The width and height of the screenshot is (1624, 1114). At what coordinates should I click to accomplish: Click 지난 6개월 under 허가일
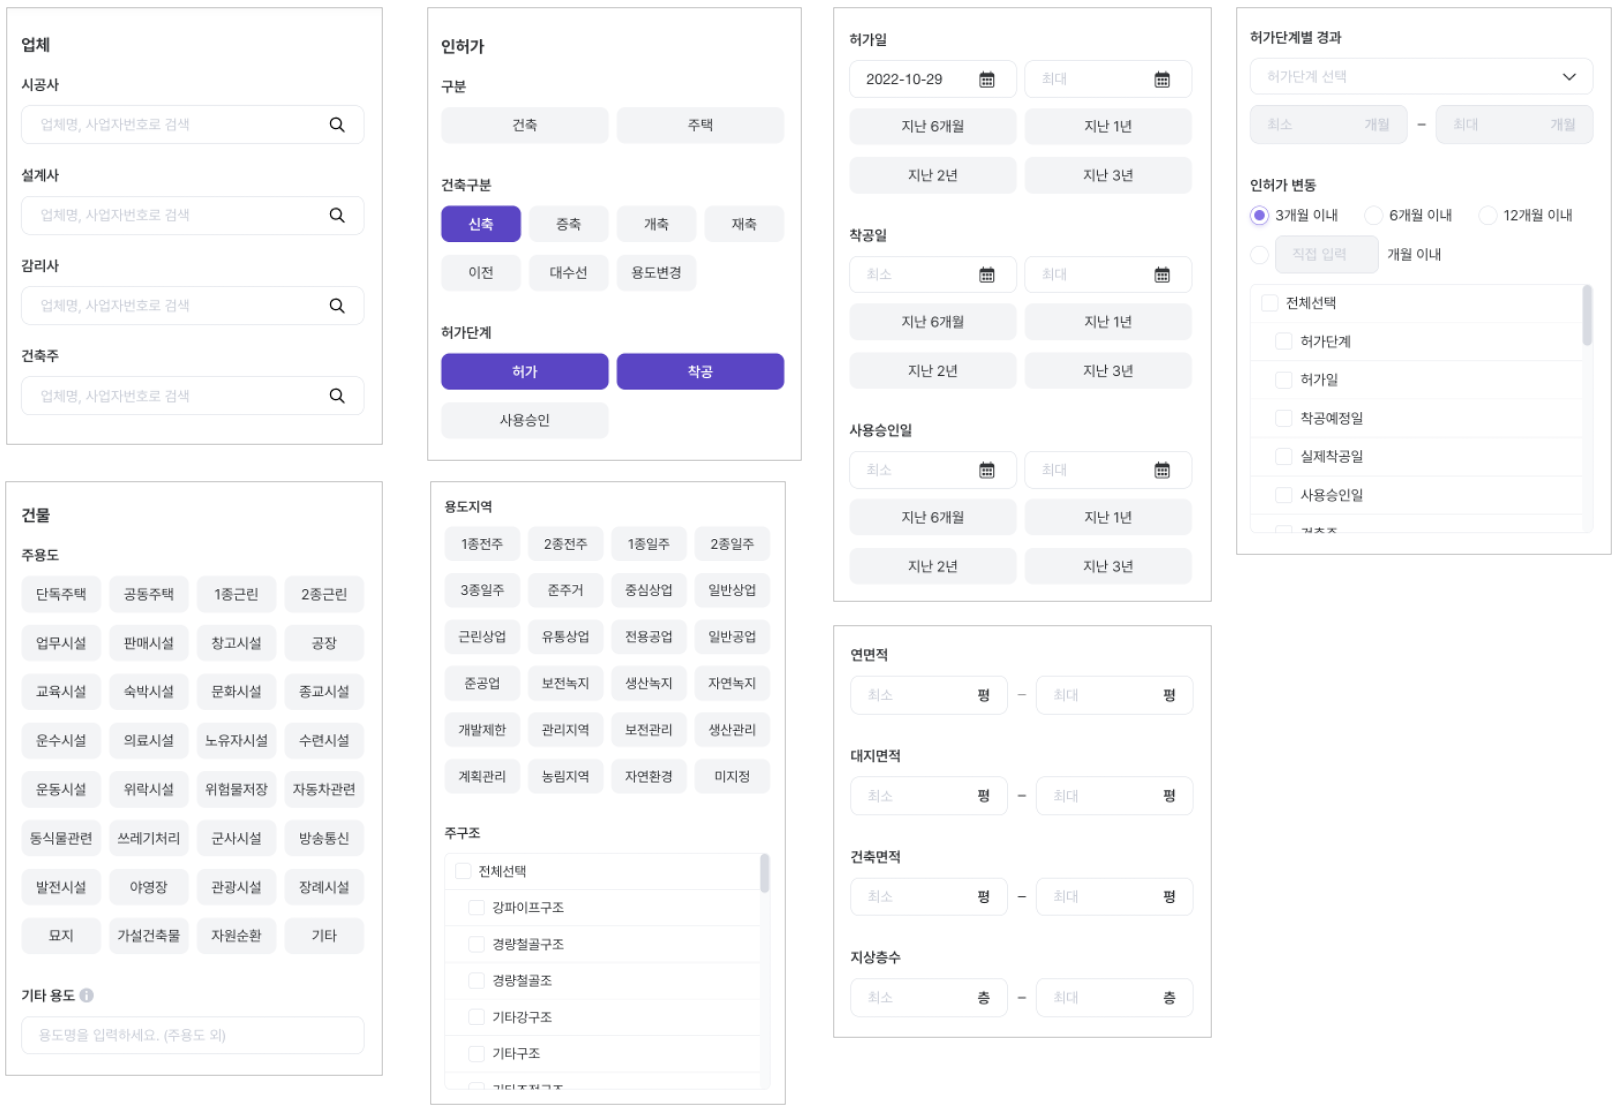(x=933, y=127)
